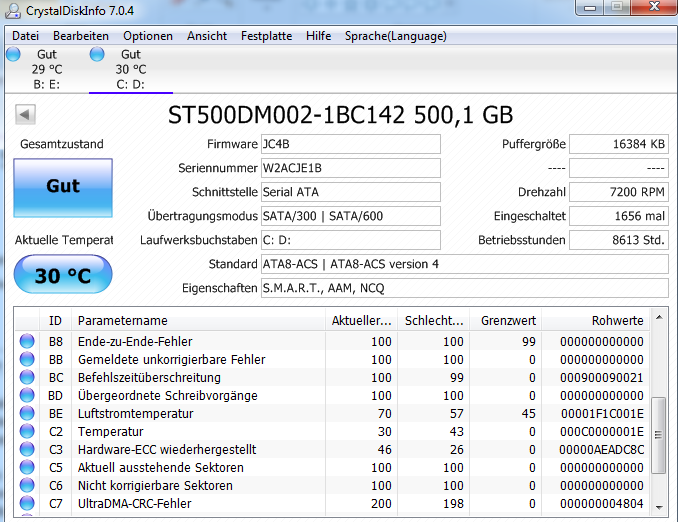Click the Puffergröße value 16384 KB
Screen dimensions: 678x522
[619, 144]
